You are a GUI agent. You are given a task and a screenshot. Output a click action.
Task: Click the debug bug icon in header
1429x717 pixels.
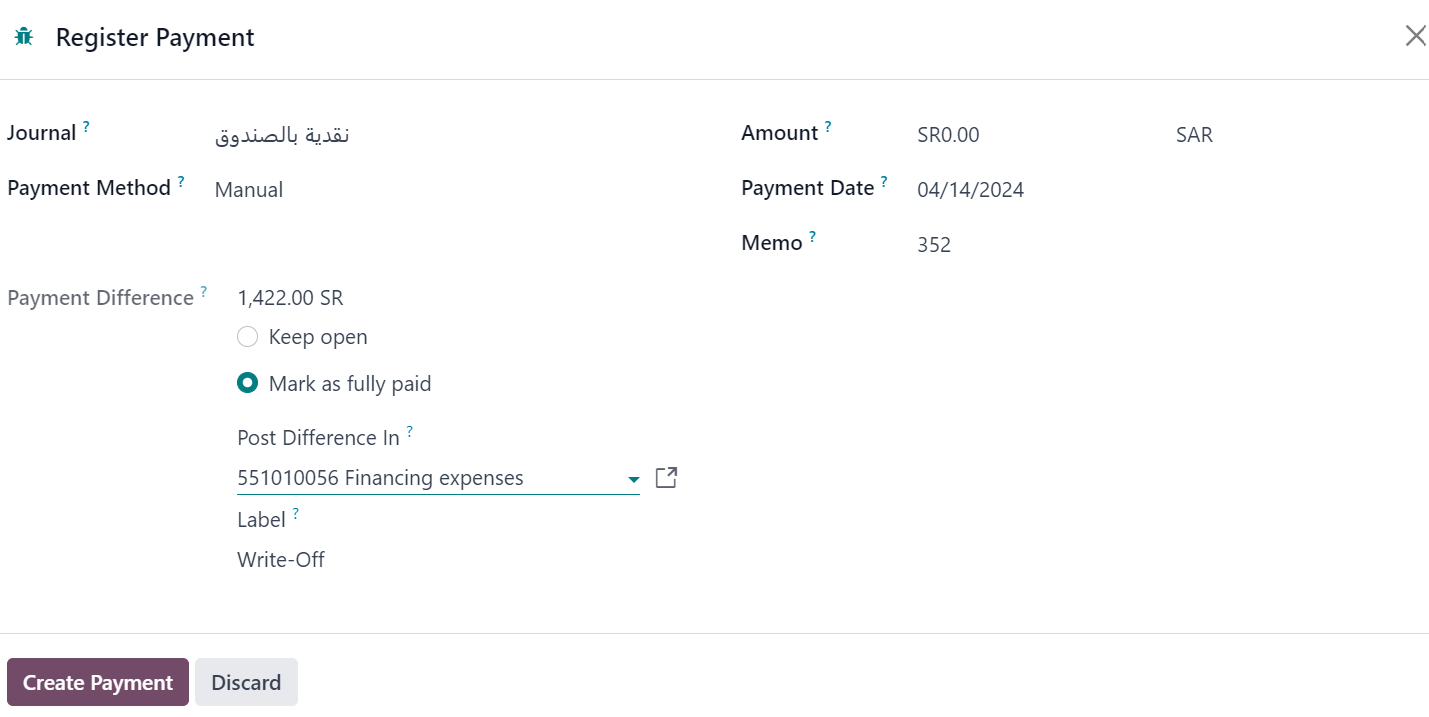[x=24, y=37]
